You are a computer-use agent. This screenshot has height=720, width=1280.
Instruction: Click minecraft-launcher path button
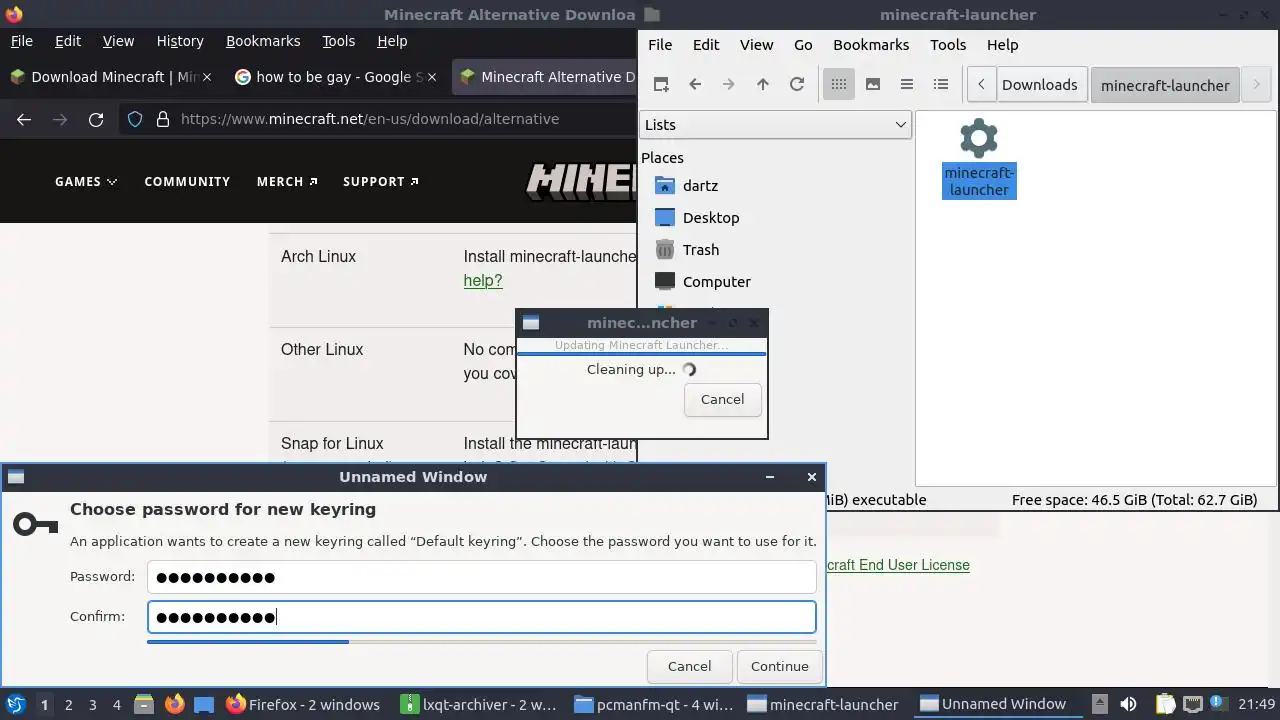[1165, 85]
